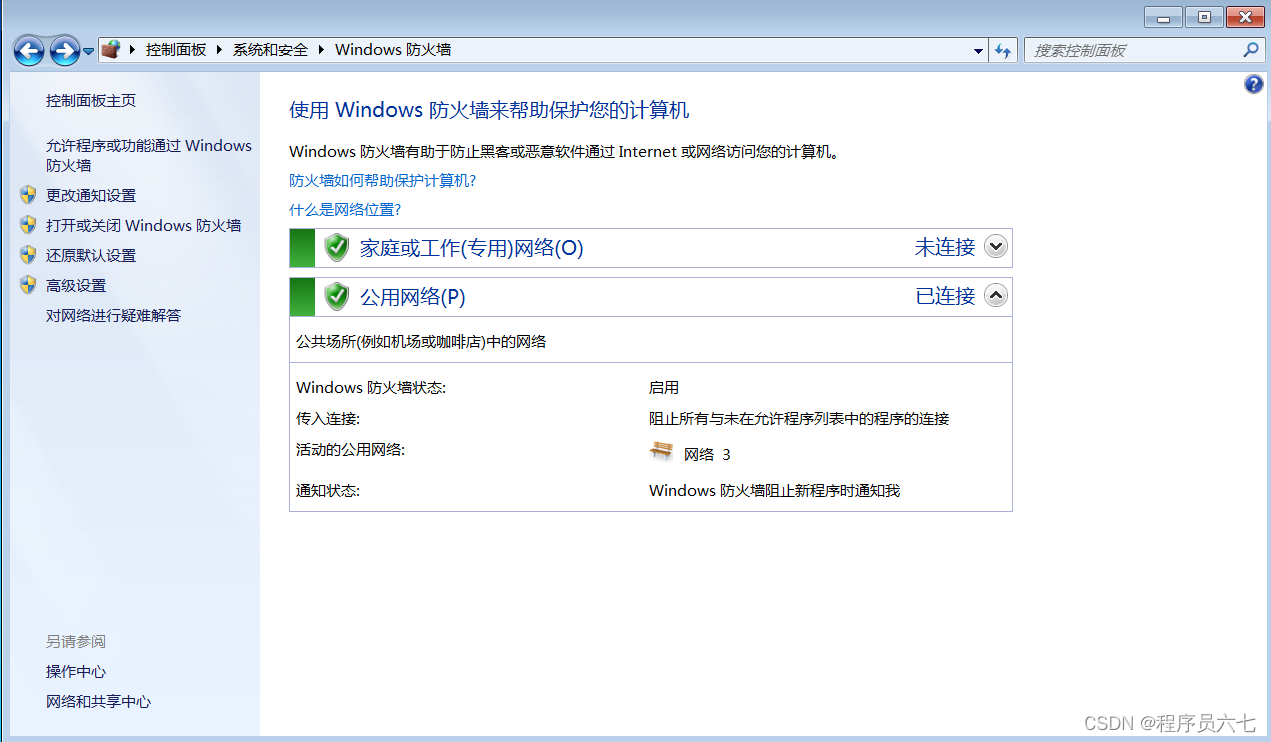The height and width of the screenshot is (742, 1271).
Task: Open 打开或关闭 Windows 防火墙 link
Action: 143,226
